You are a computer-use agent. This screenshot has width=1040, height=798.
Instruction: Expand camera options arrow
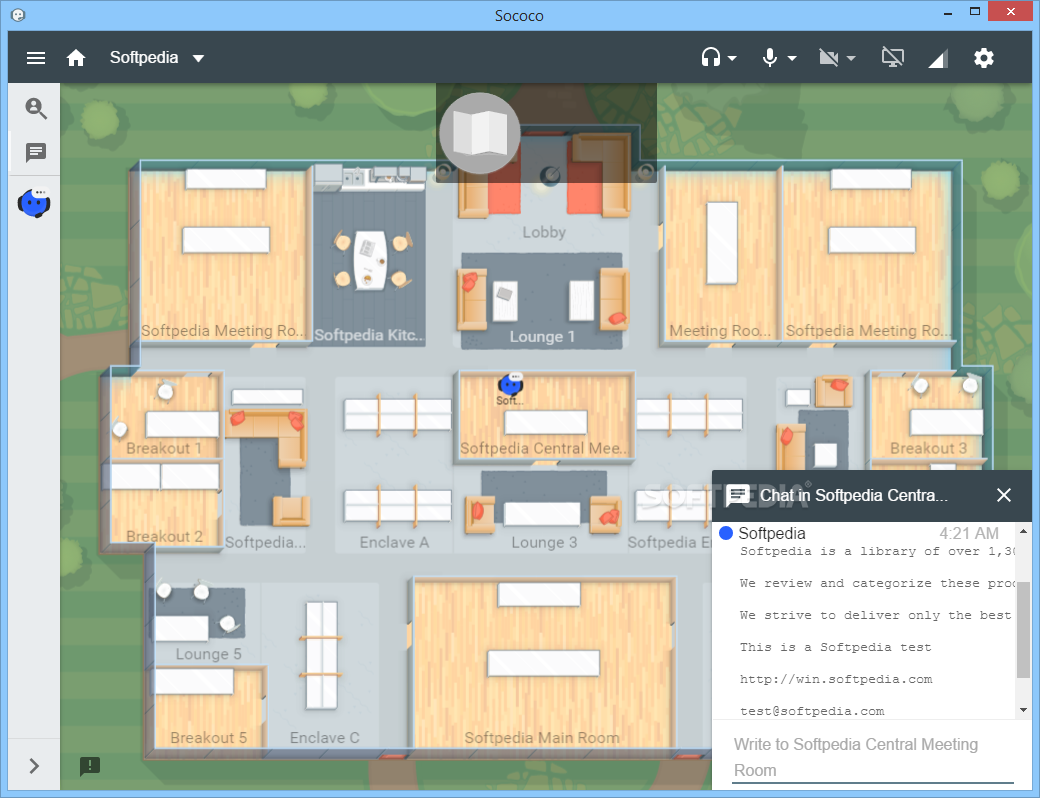(851, 58)
